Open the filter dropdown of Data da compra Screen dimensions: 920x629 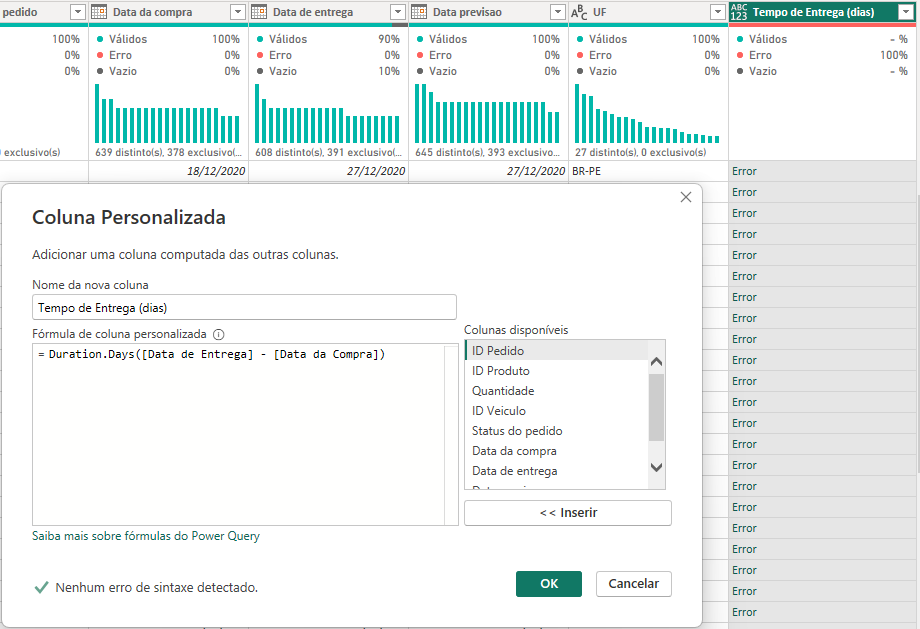click(238, 12)
